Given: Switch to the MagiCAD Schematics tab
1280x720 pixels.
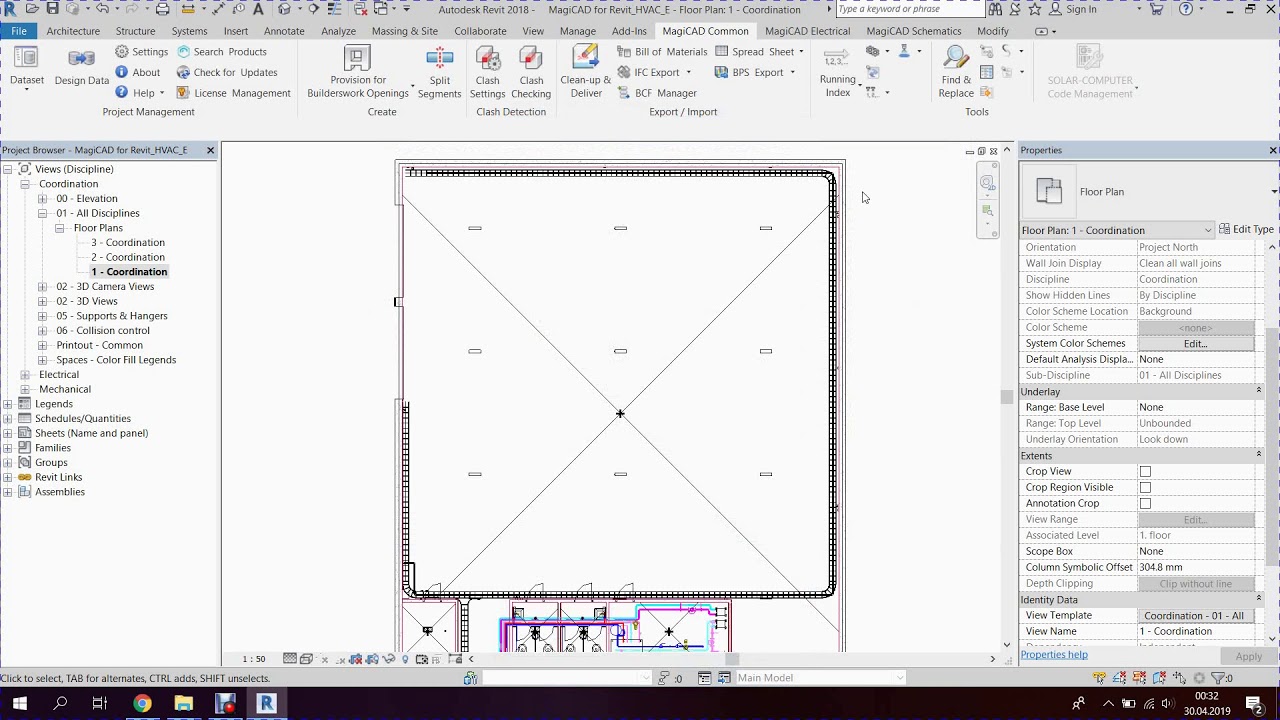Looking at the screenshot, I should (x=913, y=31).
